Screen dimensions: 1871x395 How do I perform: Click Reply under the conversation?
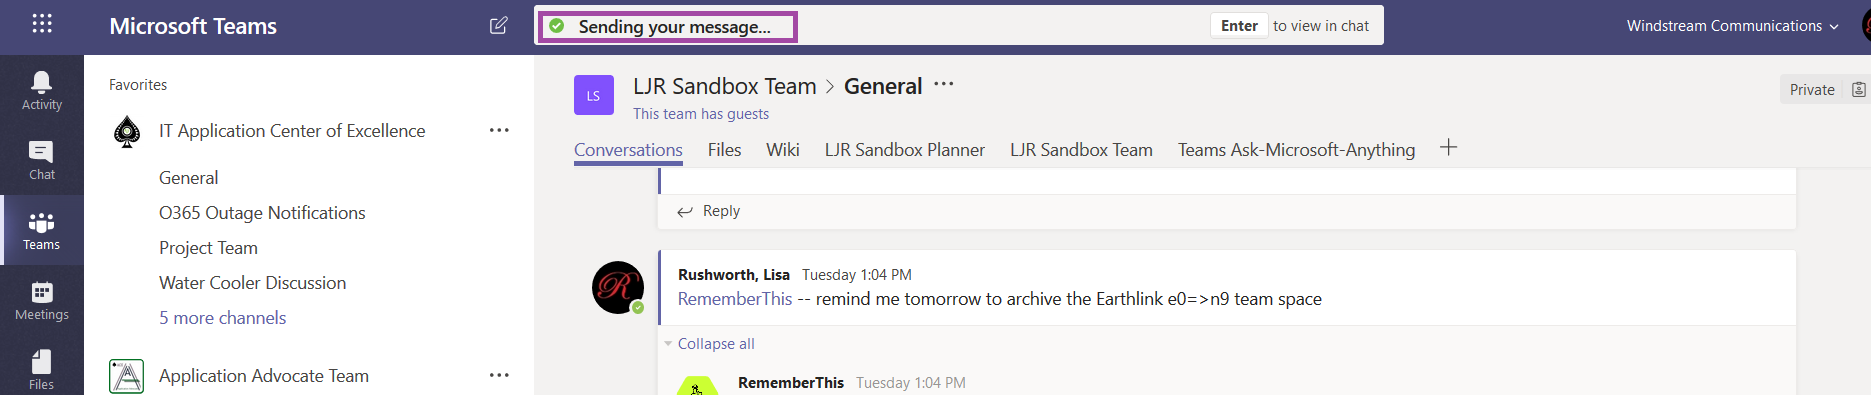click(709, 211)
